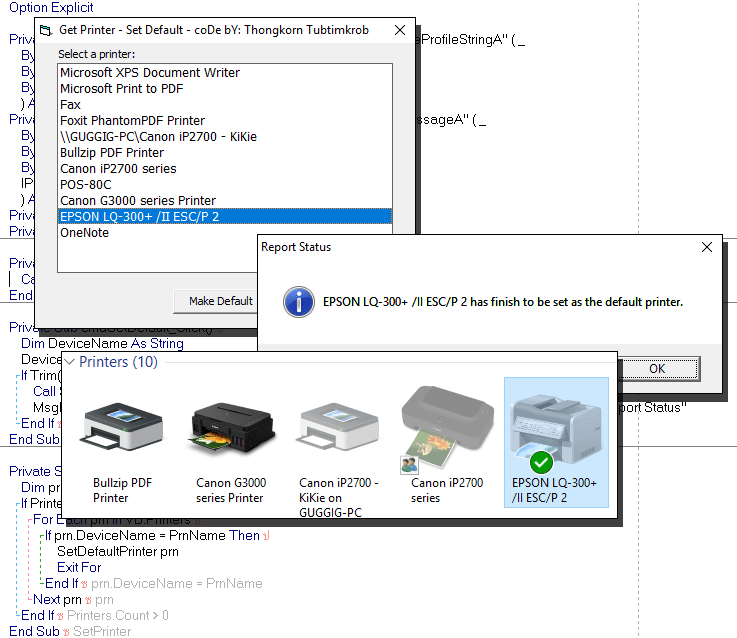
Task: Close the Get Printer window
Action: [400, 30]
